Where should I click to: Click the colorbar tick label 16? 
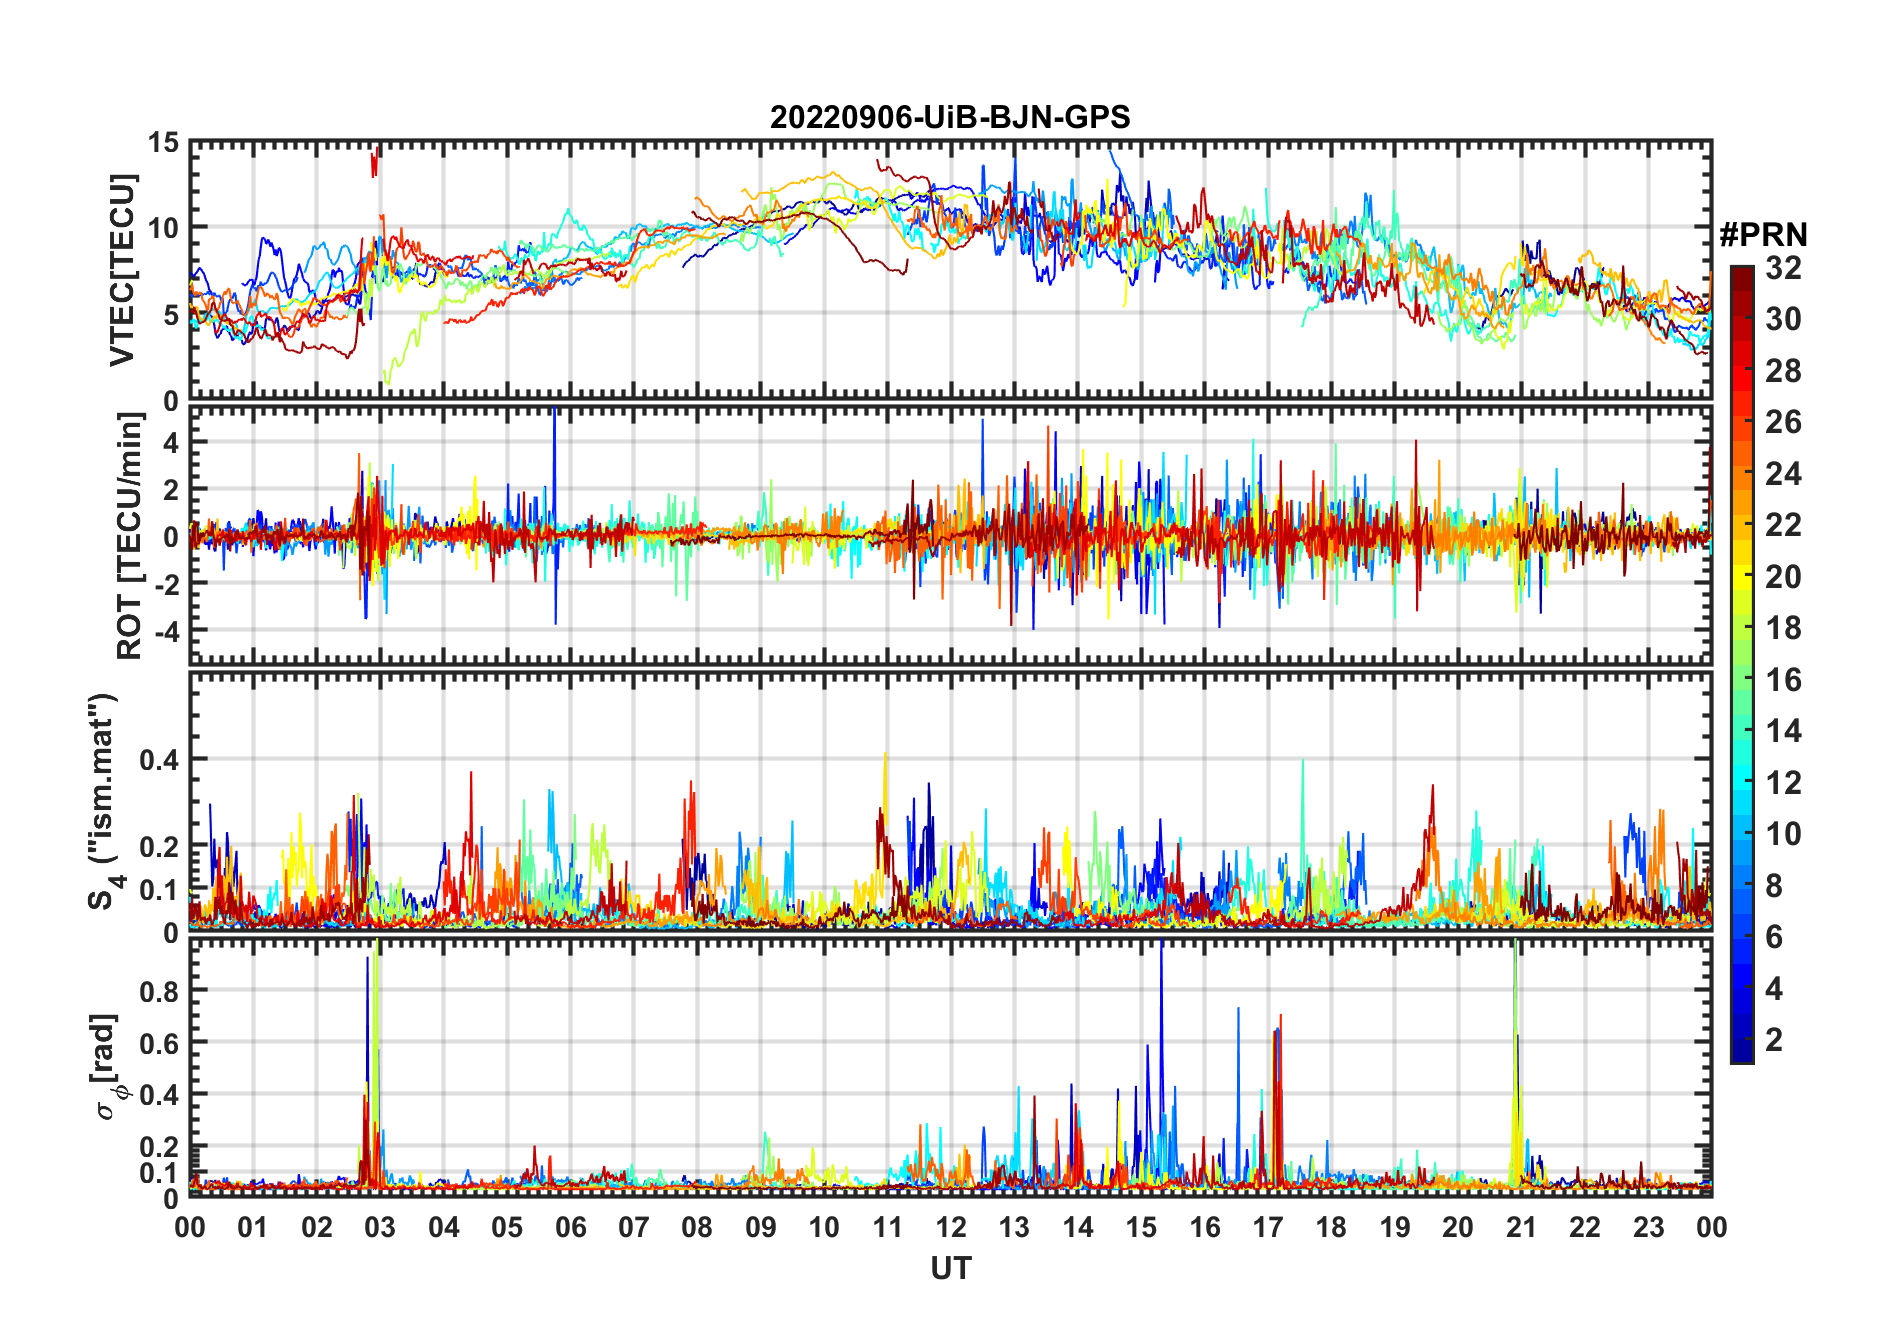click(1783, 680)
